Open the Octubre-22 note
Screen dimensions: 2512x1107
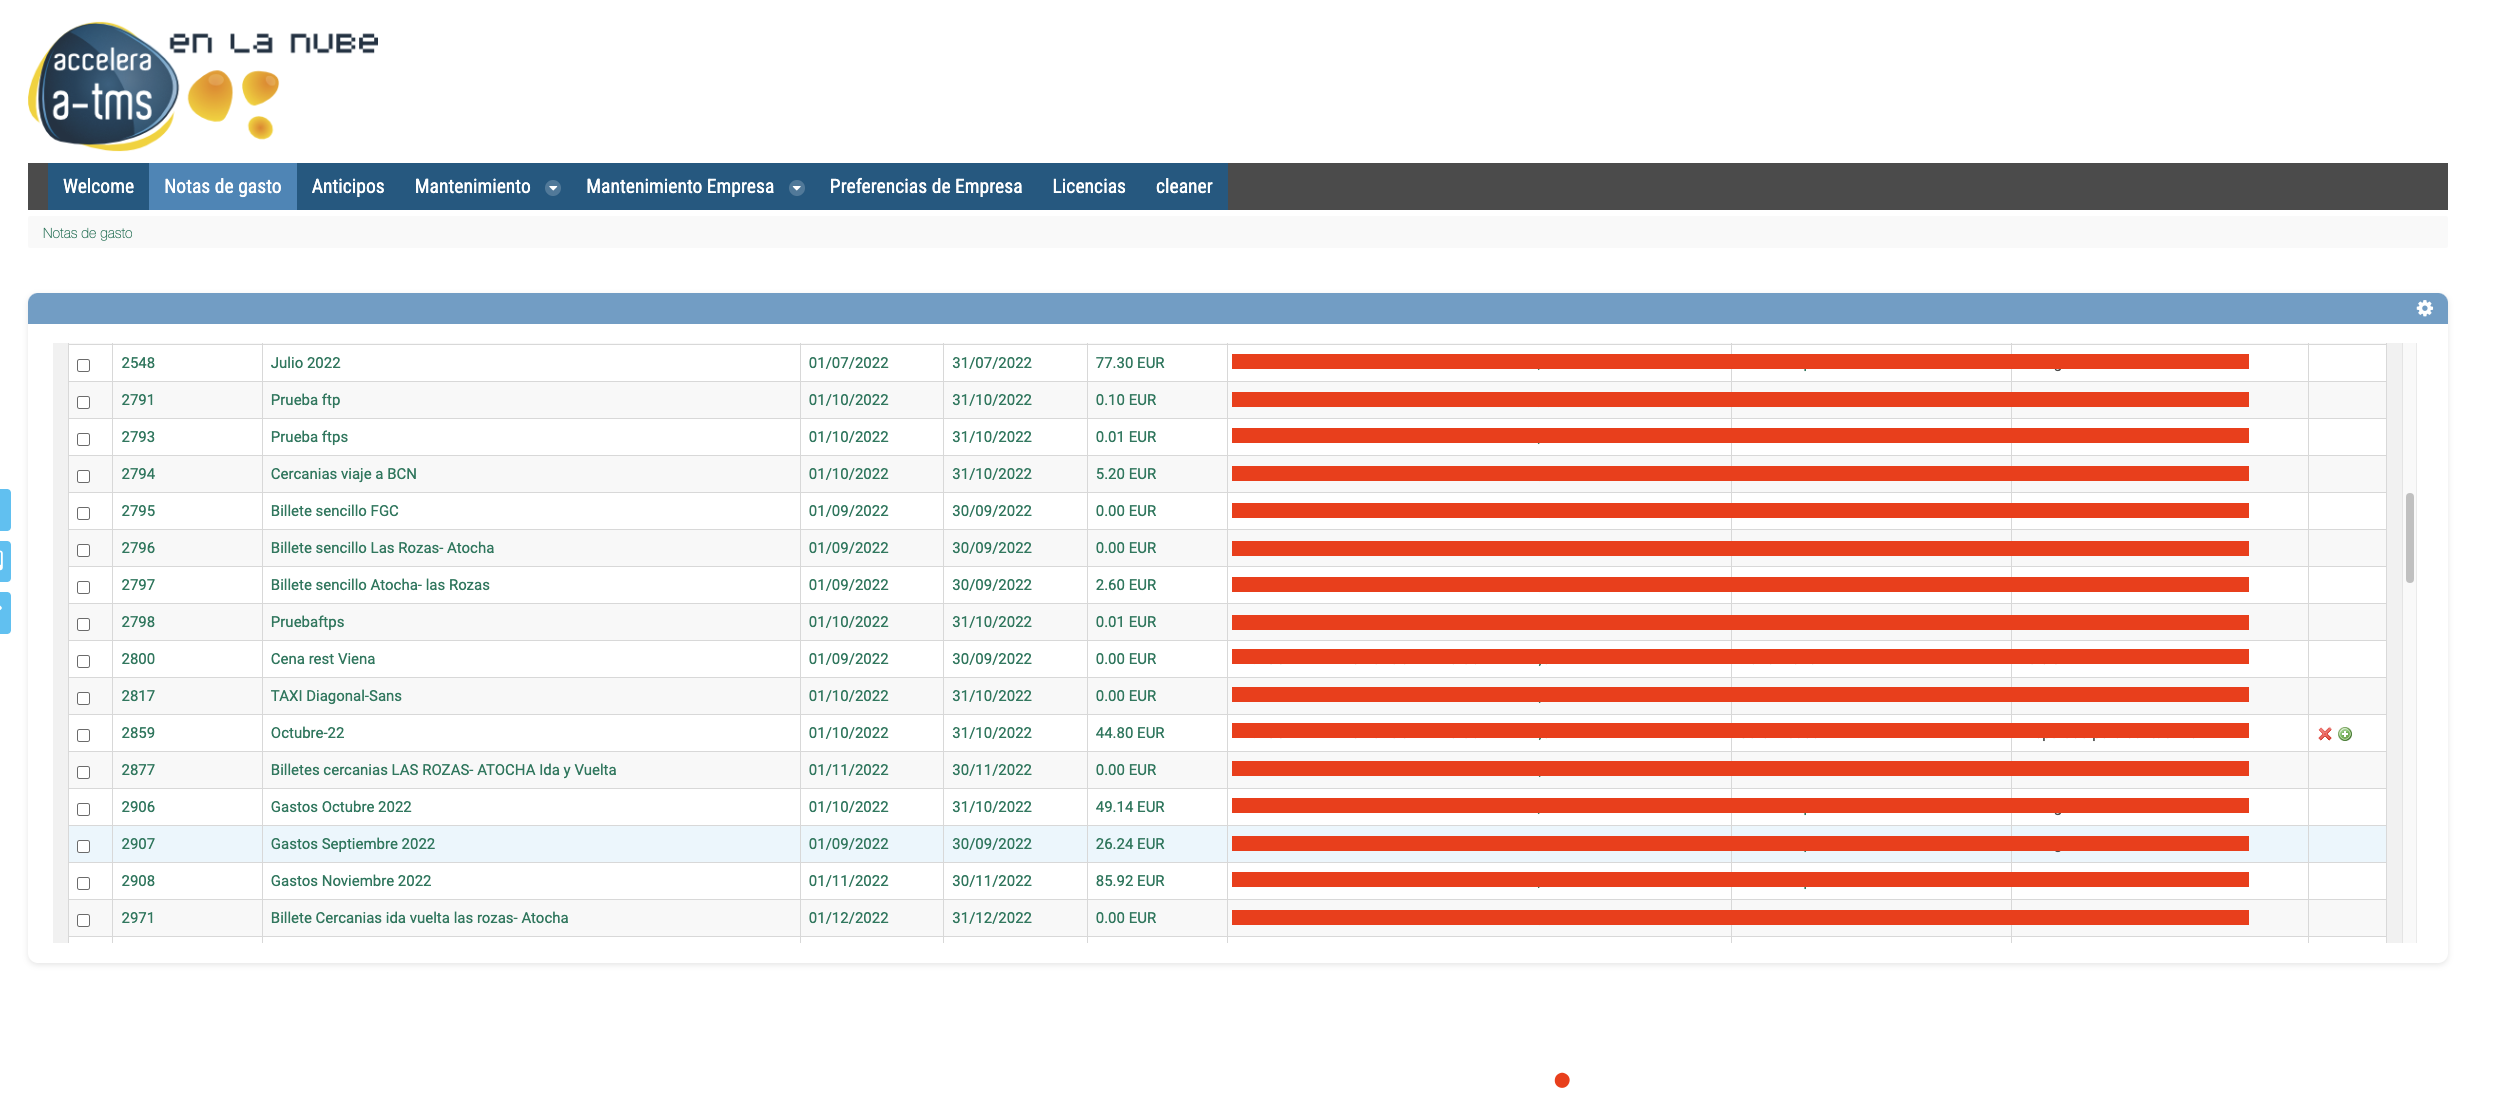click(308, 733)
